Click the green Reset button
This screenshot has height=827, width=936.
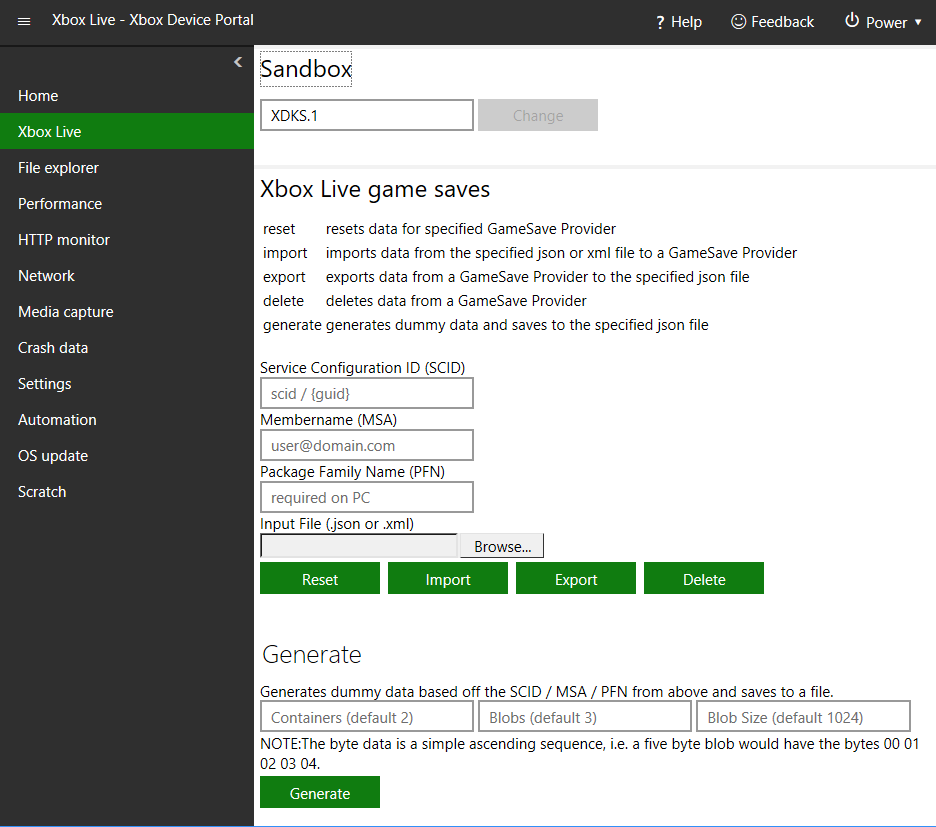coord(320,579)
